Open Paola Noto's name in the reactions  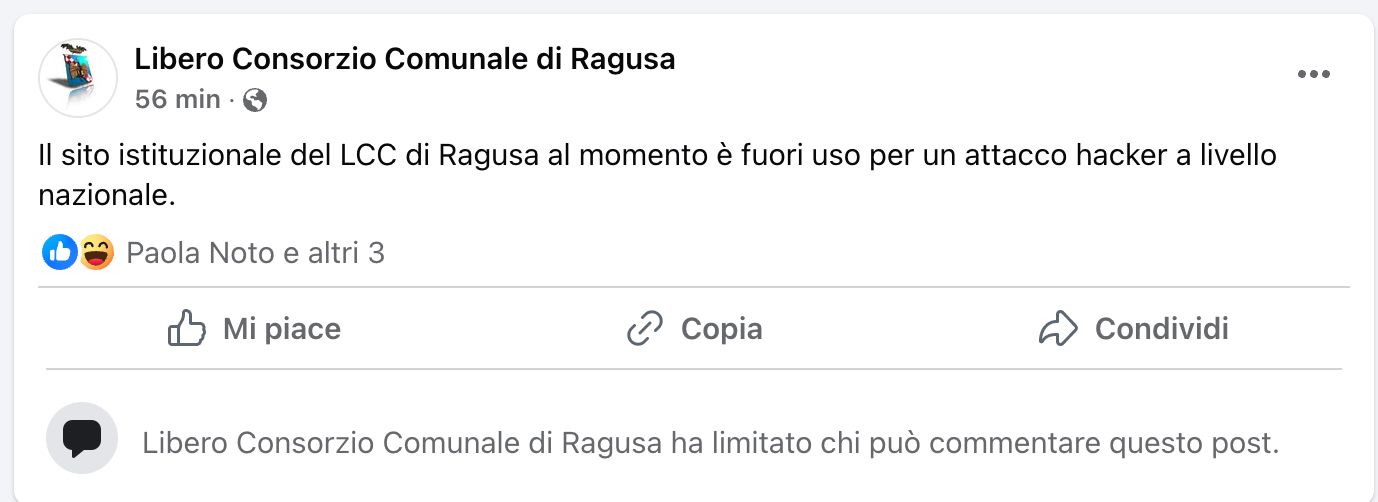click(200, 253)
